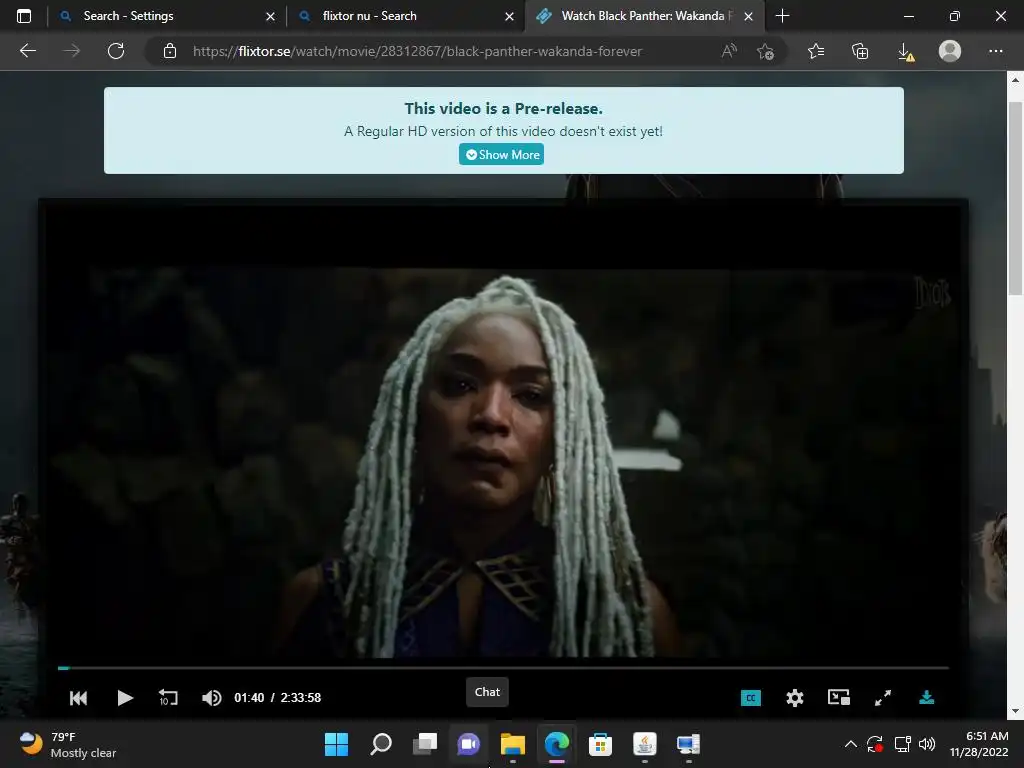Switch to Search - Settings tab
Viewport: 1024px width, 768px height.
click(167, 16)
